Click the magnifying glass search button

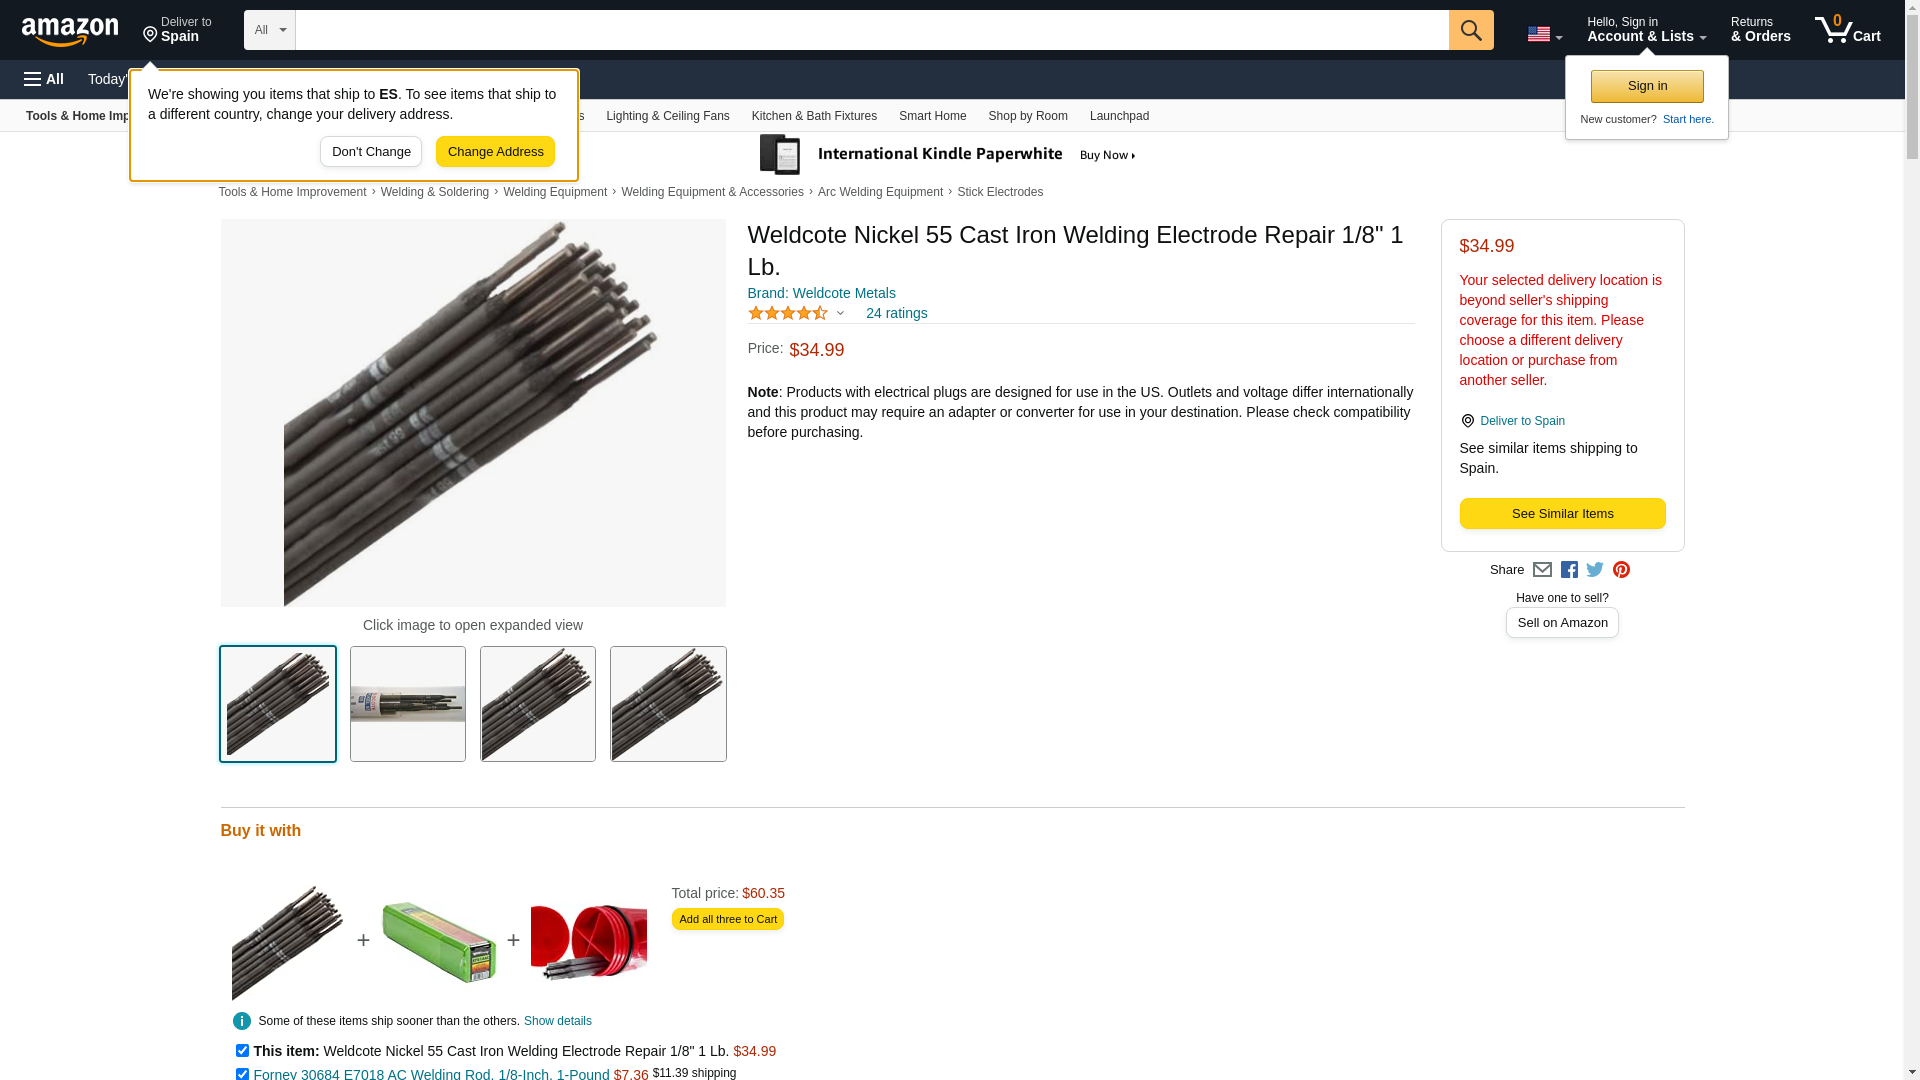point(1470,30)
